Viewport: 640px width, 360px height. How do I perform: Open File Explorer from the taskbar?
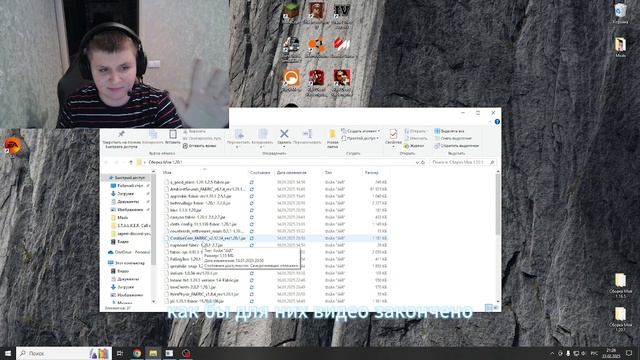153,353
